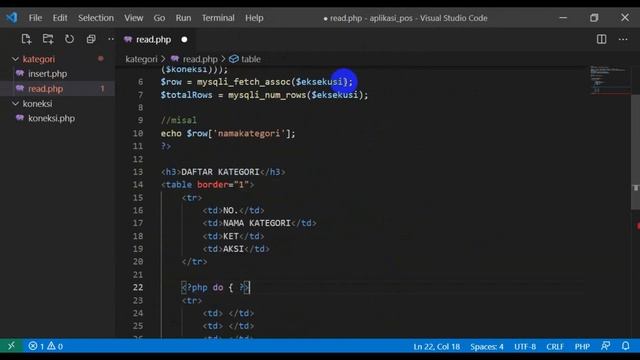Viewport: 640px width, 360px height.
Task: Open koneksi.php file
Action: 51,118
